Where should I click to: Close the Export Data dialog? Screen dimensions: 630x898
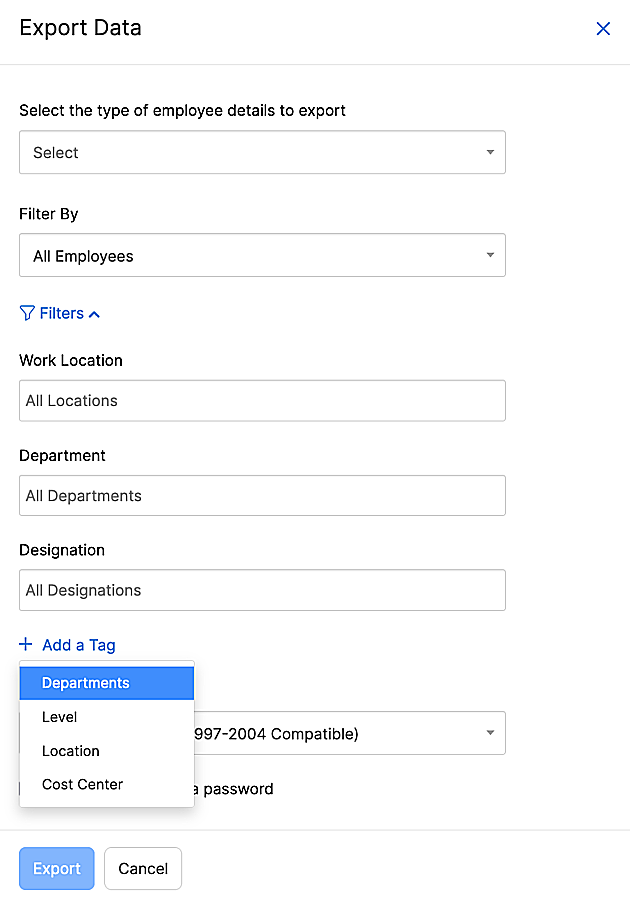point(603,29)
